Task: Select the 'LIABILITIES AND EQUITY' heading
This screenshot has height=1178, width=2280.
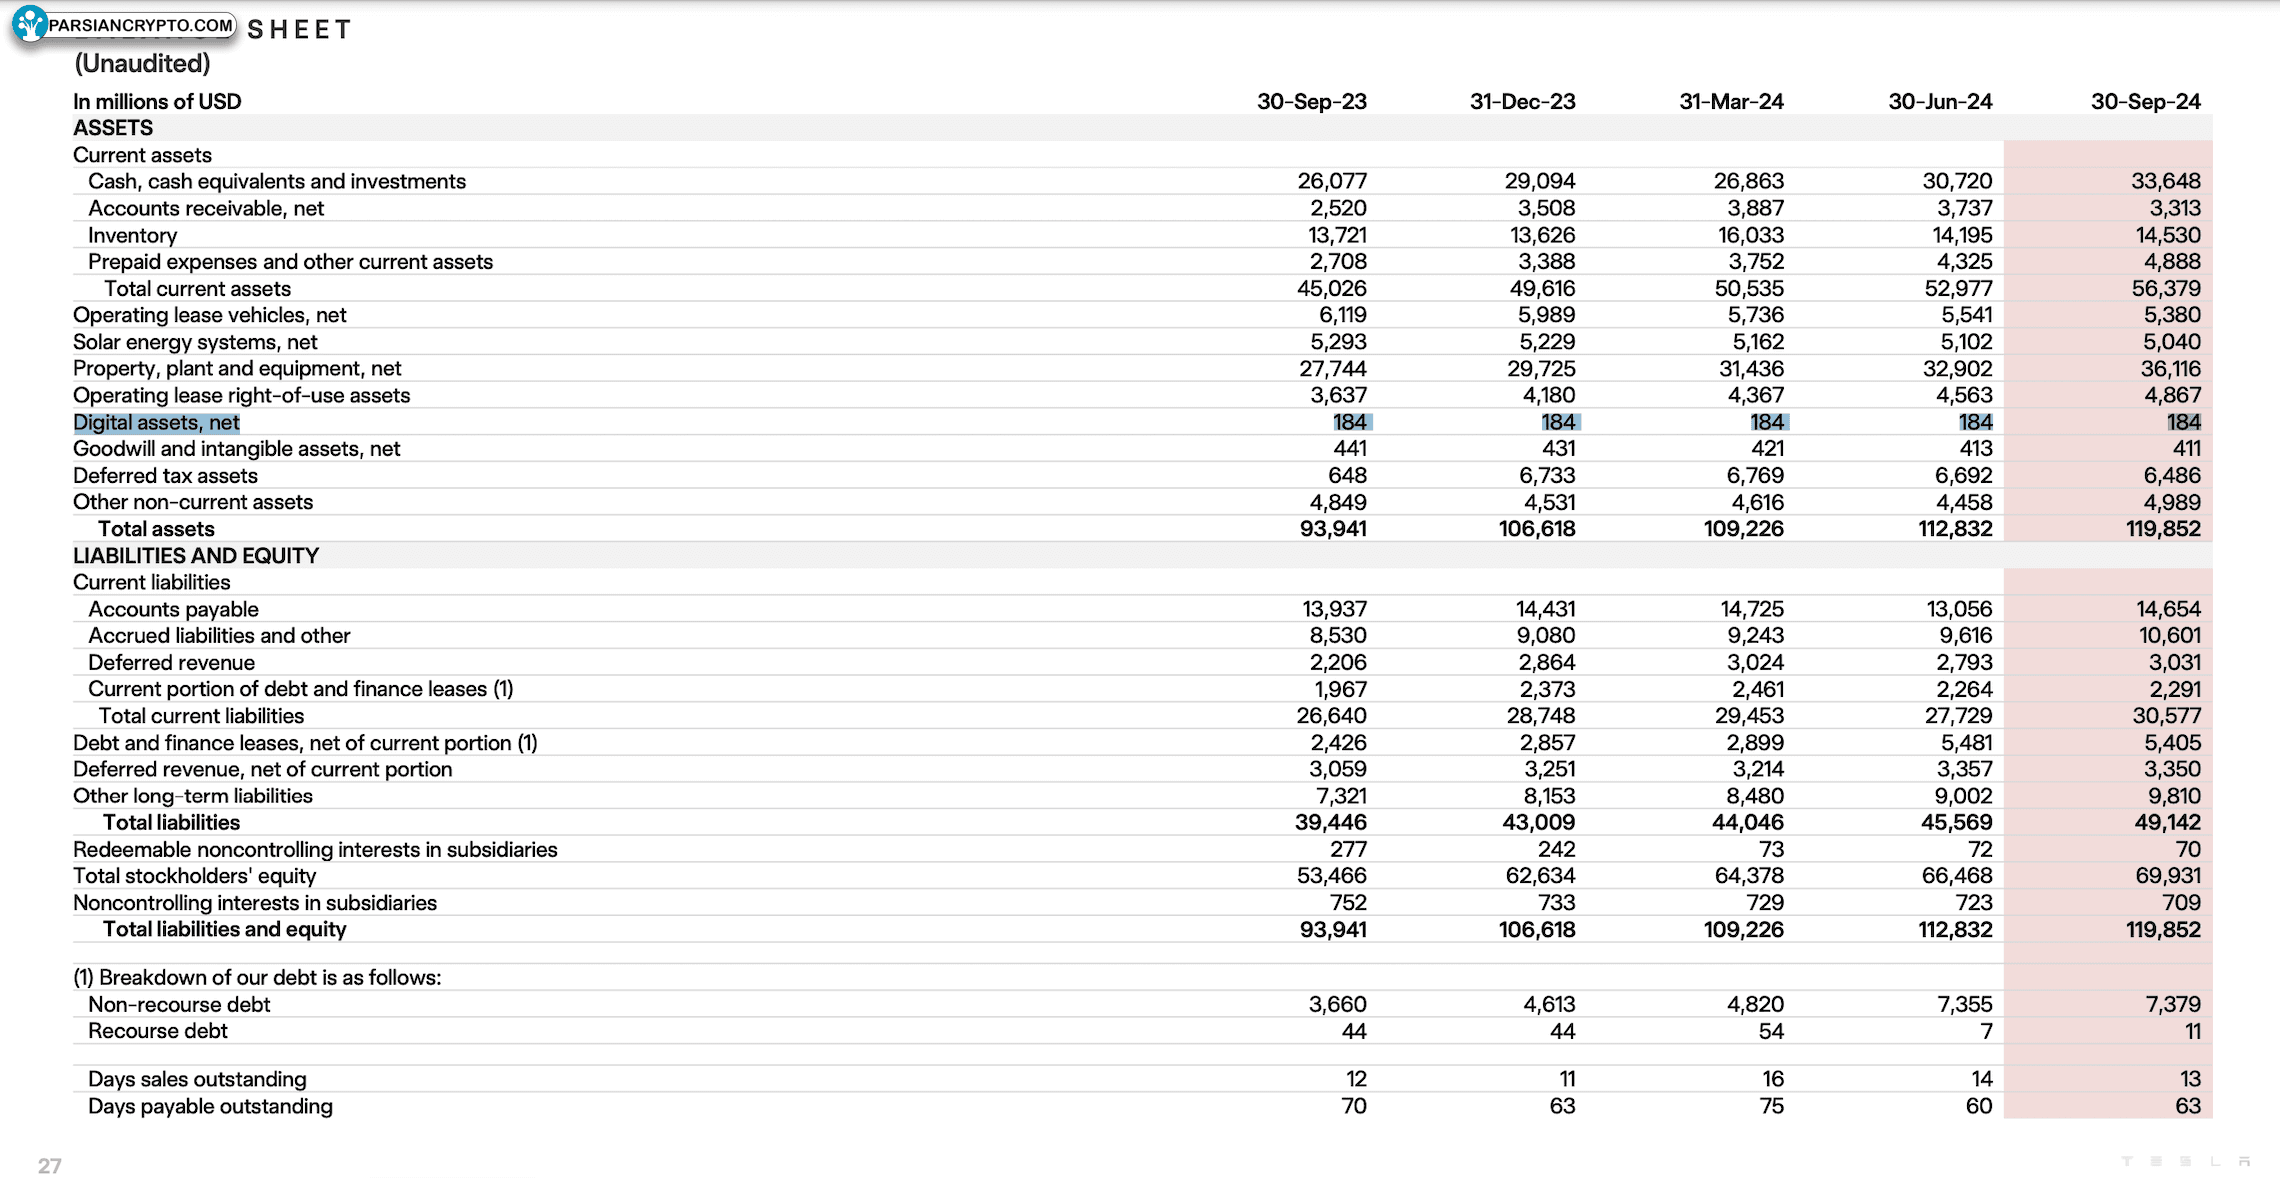Action: pyautogui.click(x=196, y=556)
